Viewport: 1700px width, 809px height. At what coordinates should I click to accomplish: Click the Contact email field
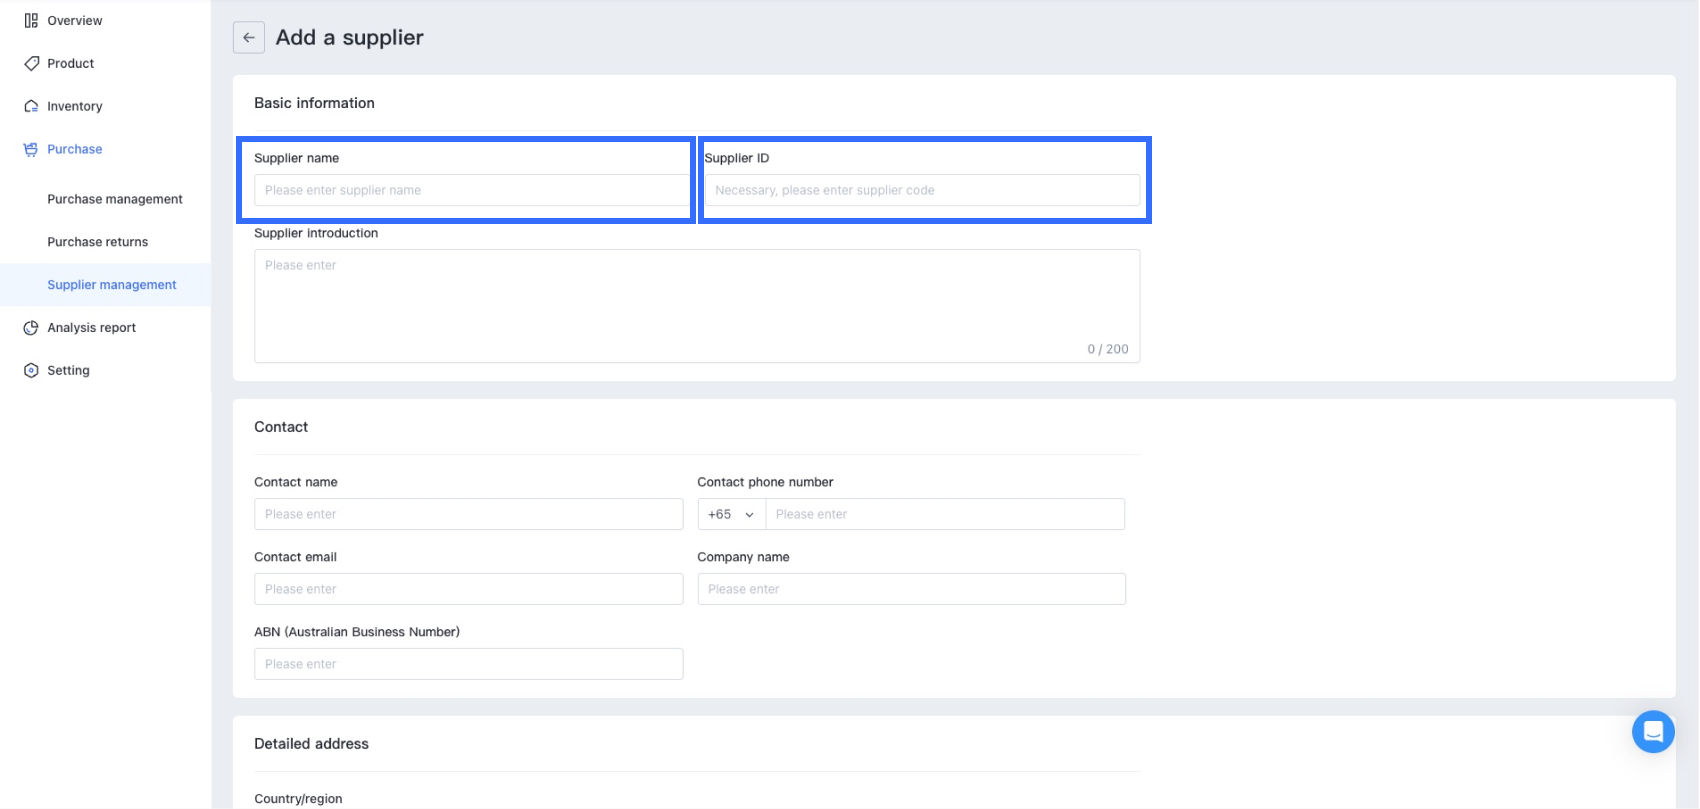(x=468, y=589)
